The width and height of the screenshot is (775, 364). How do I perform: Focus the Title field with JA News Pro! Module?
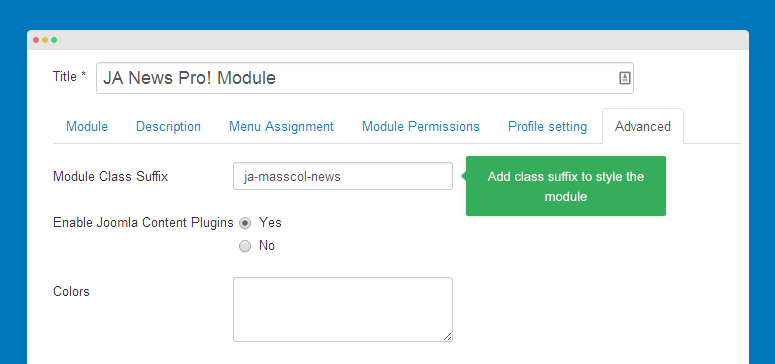tap(365, 78)
